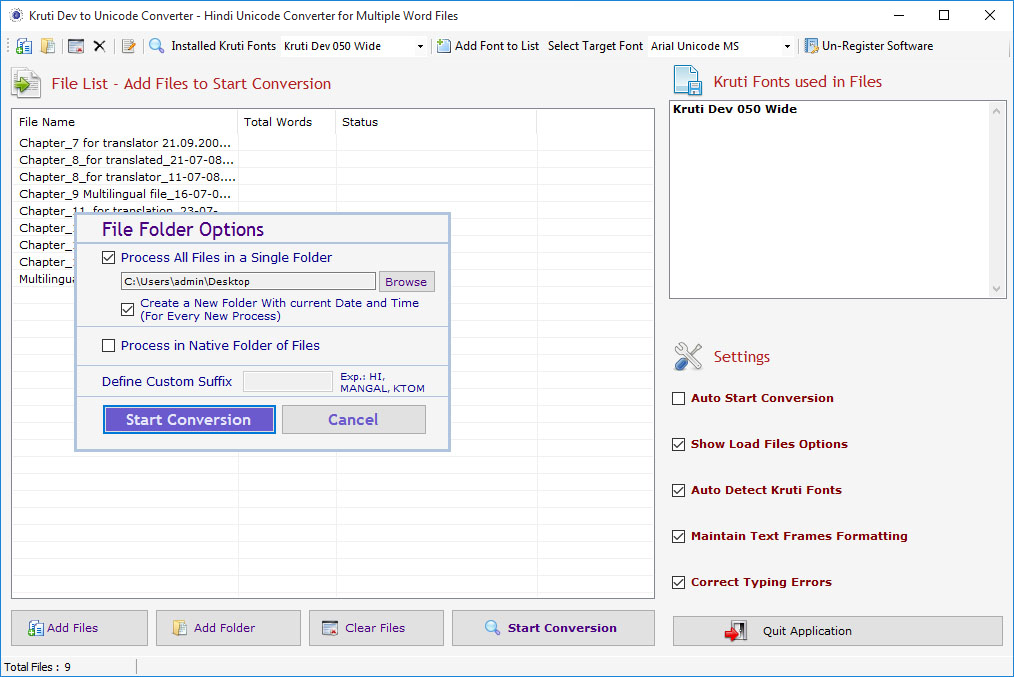Click Add Font to List toolbar item
Screen dimensions: 1014x677
pos(488,46)
